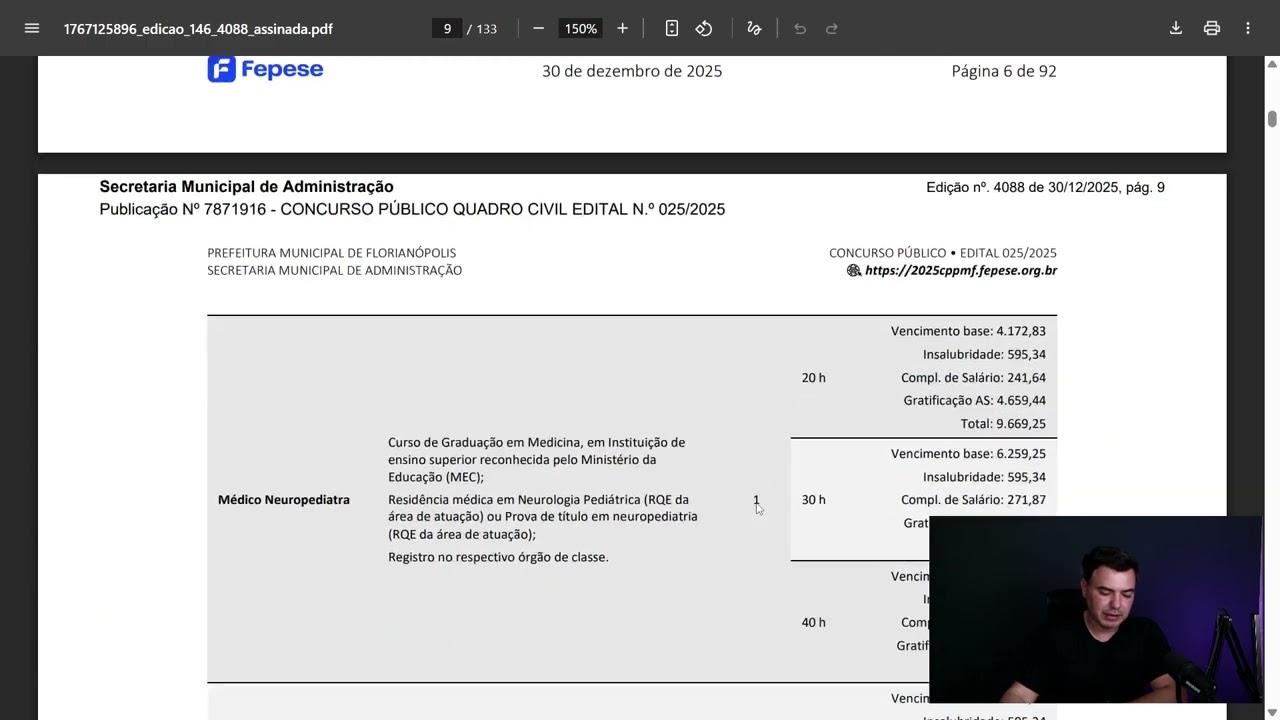Click 'CONCURSO PÚBLICO • EDITAL 025/2025' text
1280x720 pixels.
pos(943,253)
